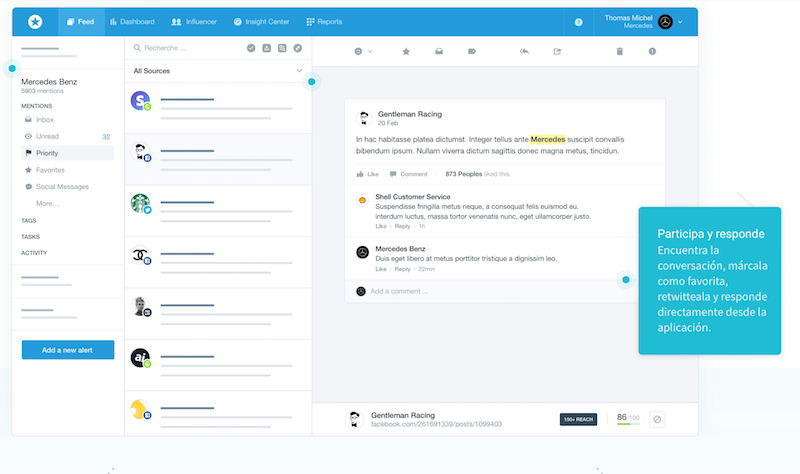Click '873 Peoples liked this' text
The width and height of the screenshot is (800, 474).
tap(477, 174)
